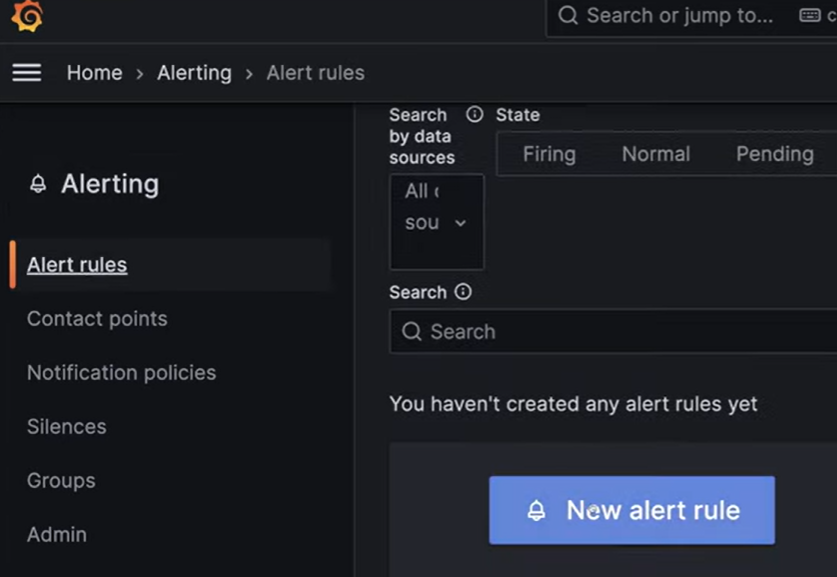Filter alerts by Firing state
837x577 pixels.
coord(549,154)
